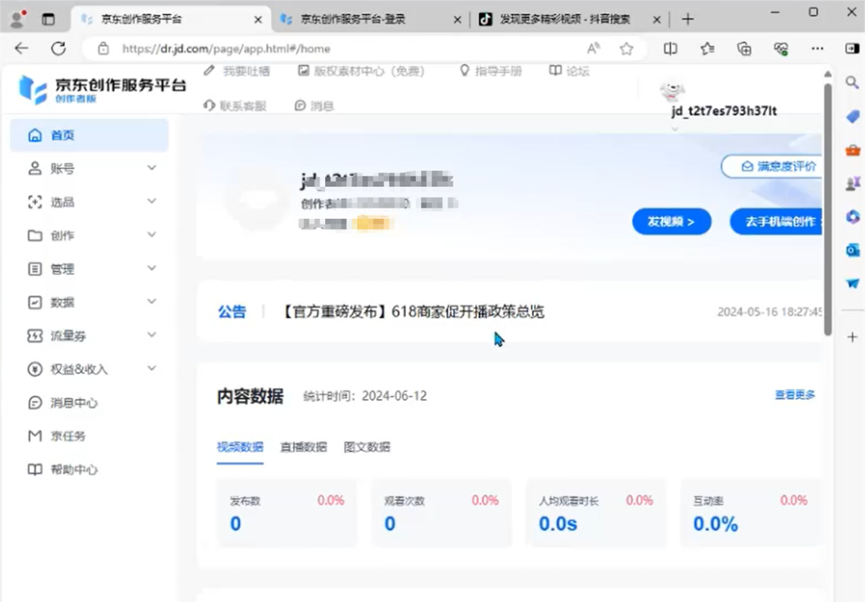Screen dimensions: 865x602
Task: Click the browser back arrow
Action: [x=21, y=49]
